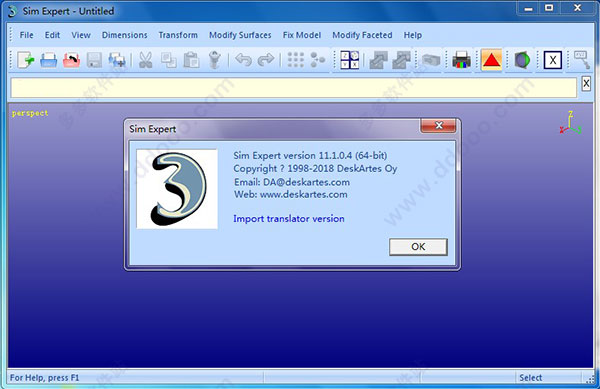Click the Undo arrow icon

click(x=243, y=60)
